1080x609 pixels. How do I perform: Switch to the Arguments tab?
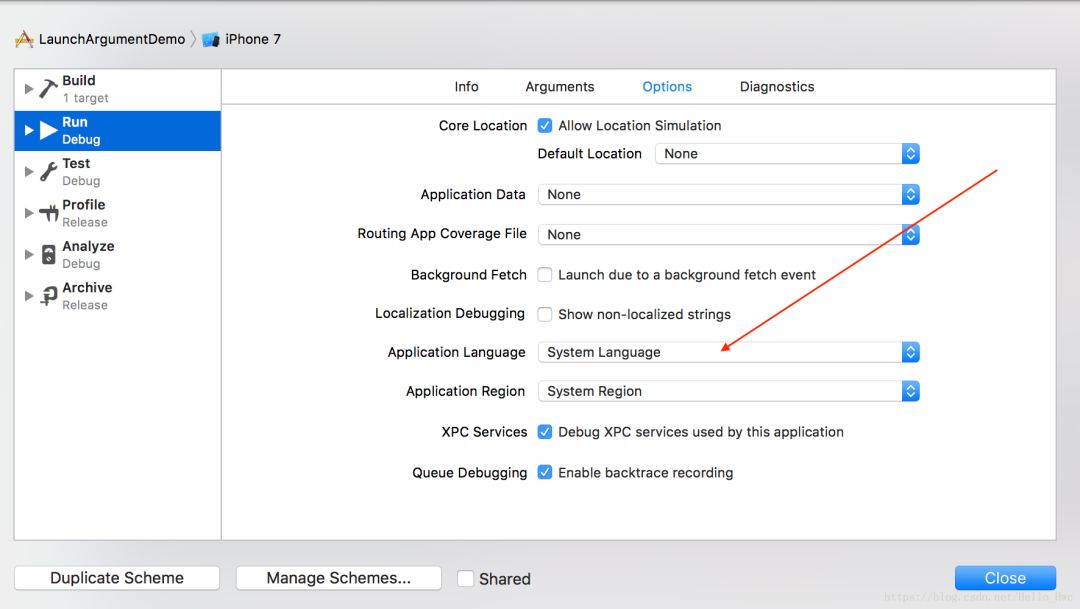(x=559, y=87)
